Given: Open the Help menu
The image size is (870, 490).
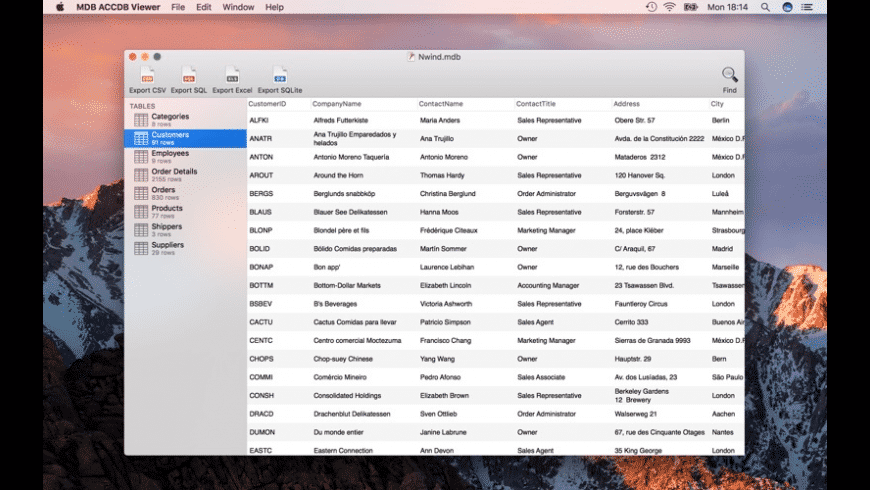Looking at the screenshot, I should [274, 7].
